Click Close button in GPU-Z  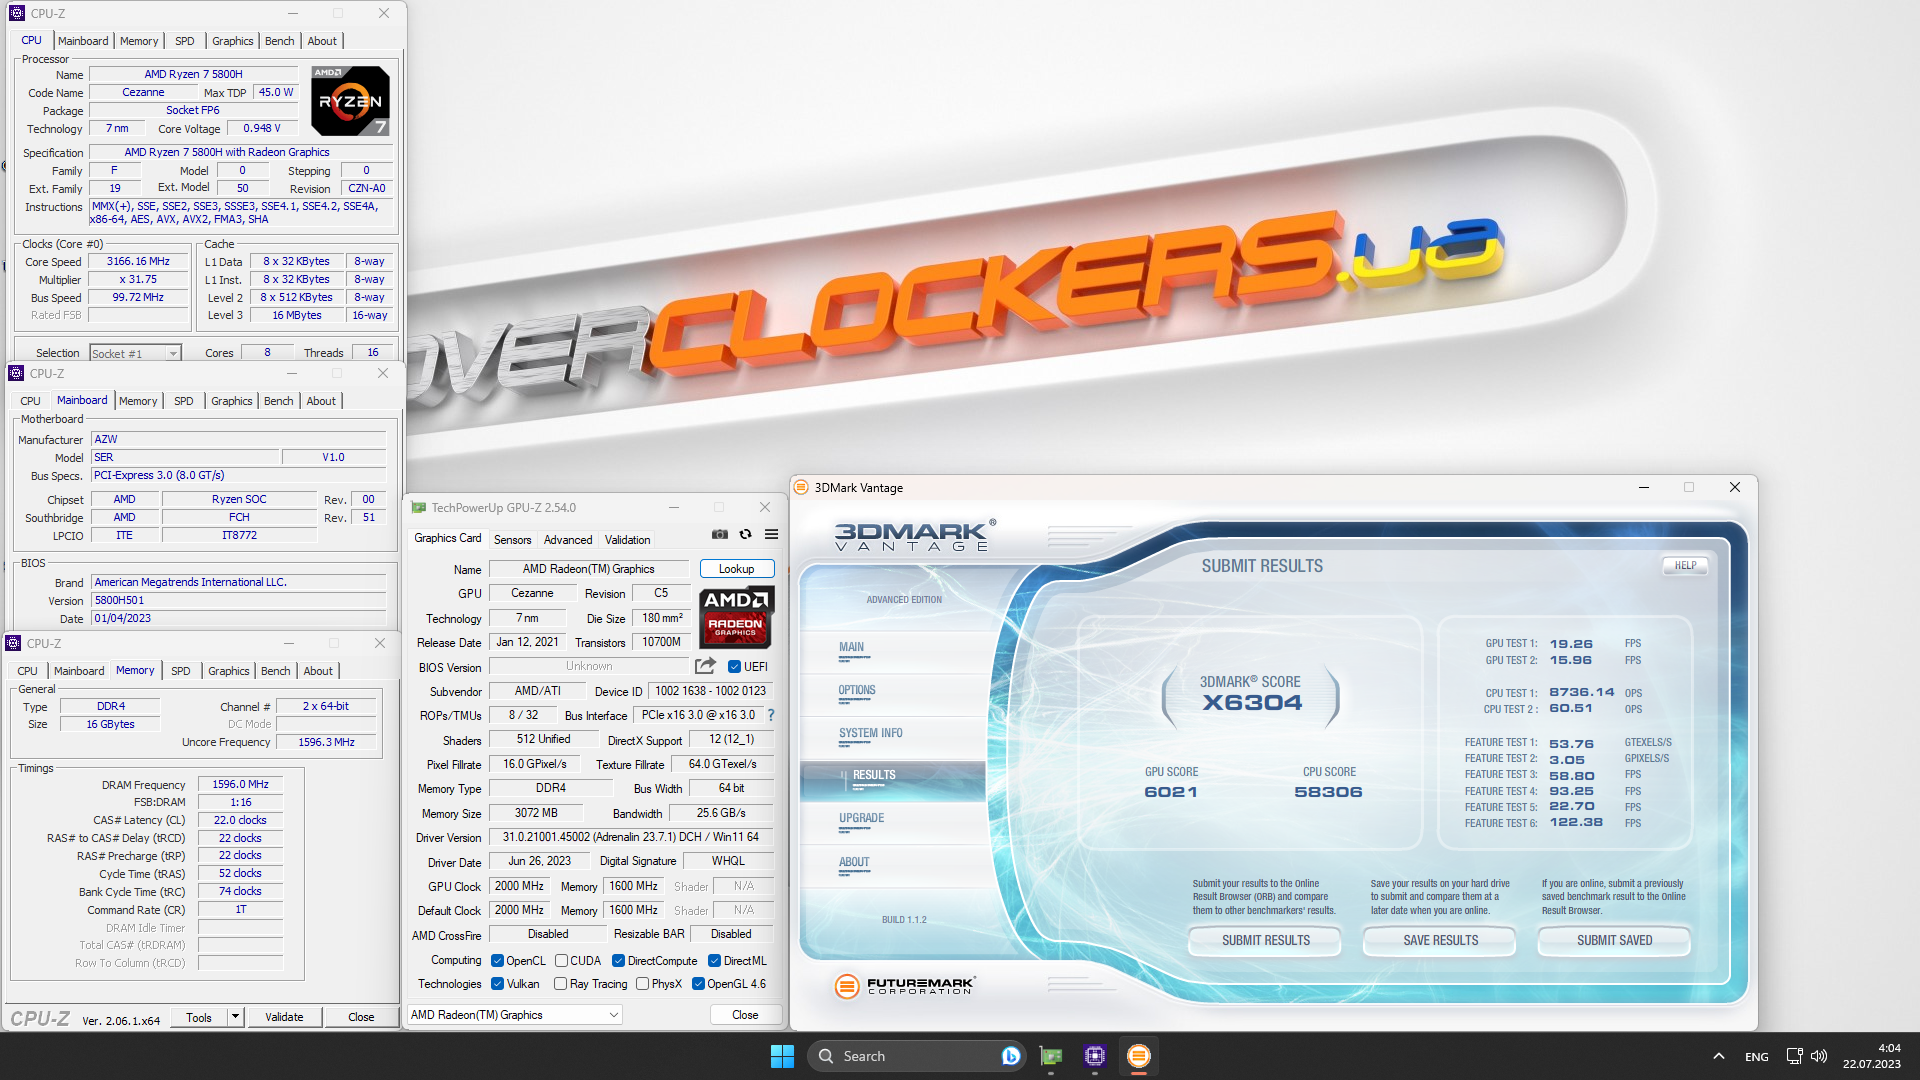(x=745, y=1015)
